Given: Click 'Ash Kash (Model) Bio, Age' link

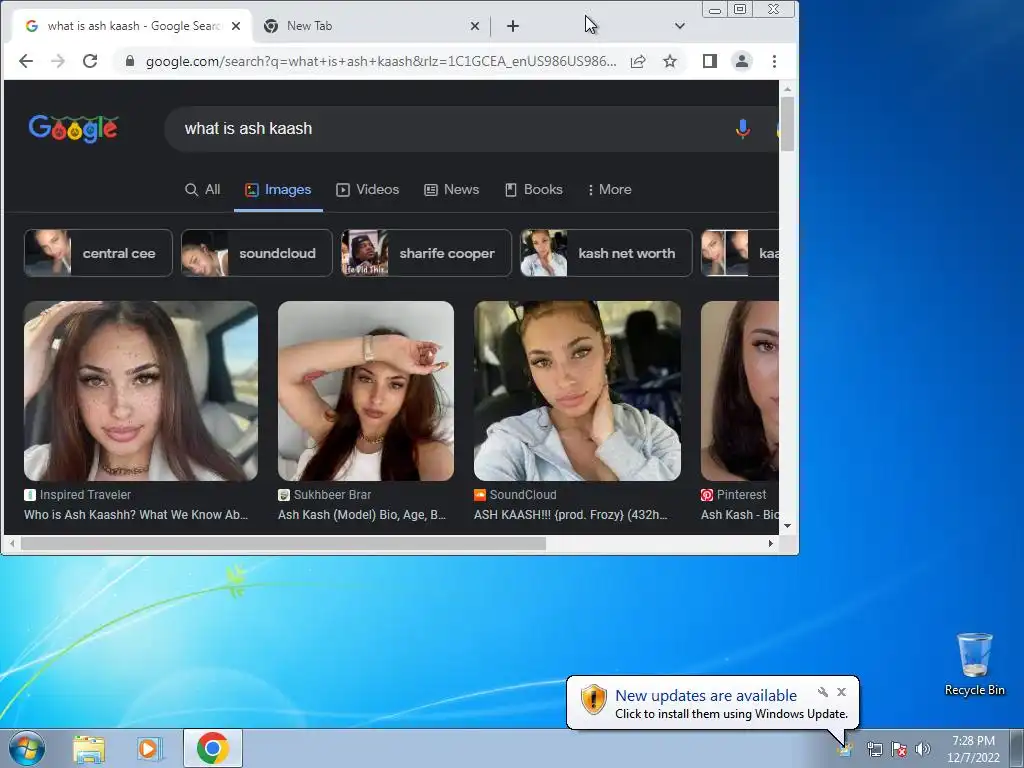Looking at the screenshot, I should (362, 515).
